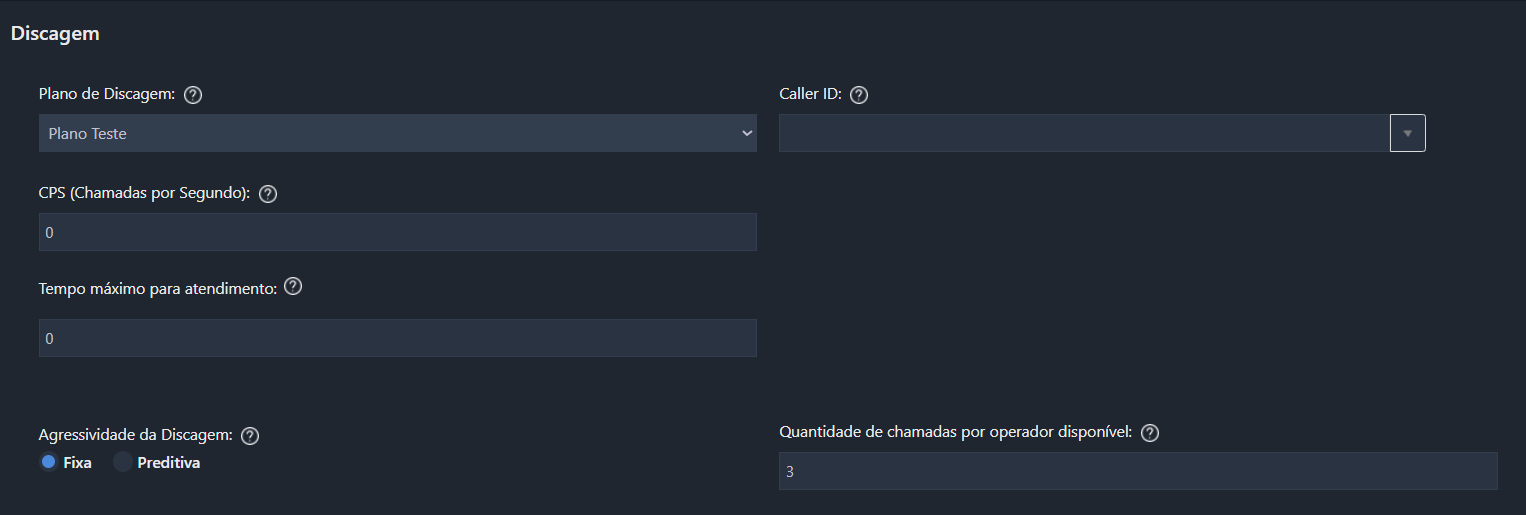Click Agressividade da Discagem help icon
Screen dimensions: 1526x515
[251, 436]
